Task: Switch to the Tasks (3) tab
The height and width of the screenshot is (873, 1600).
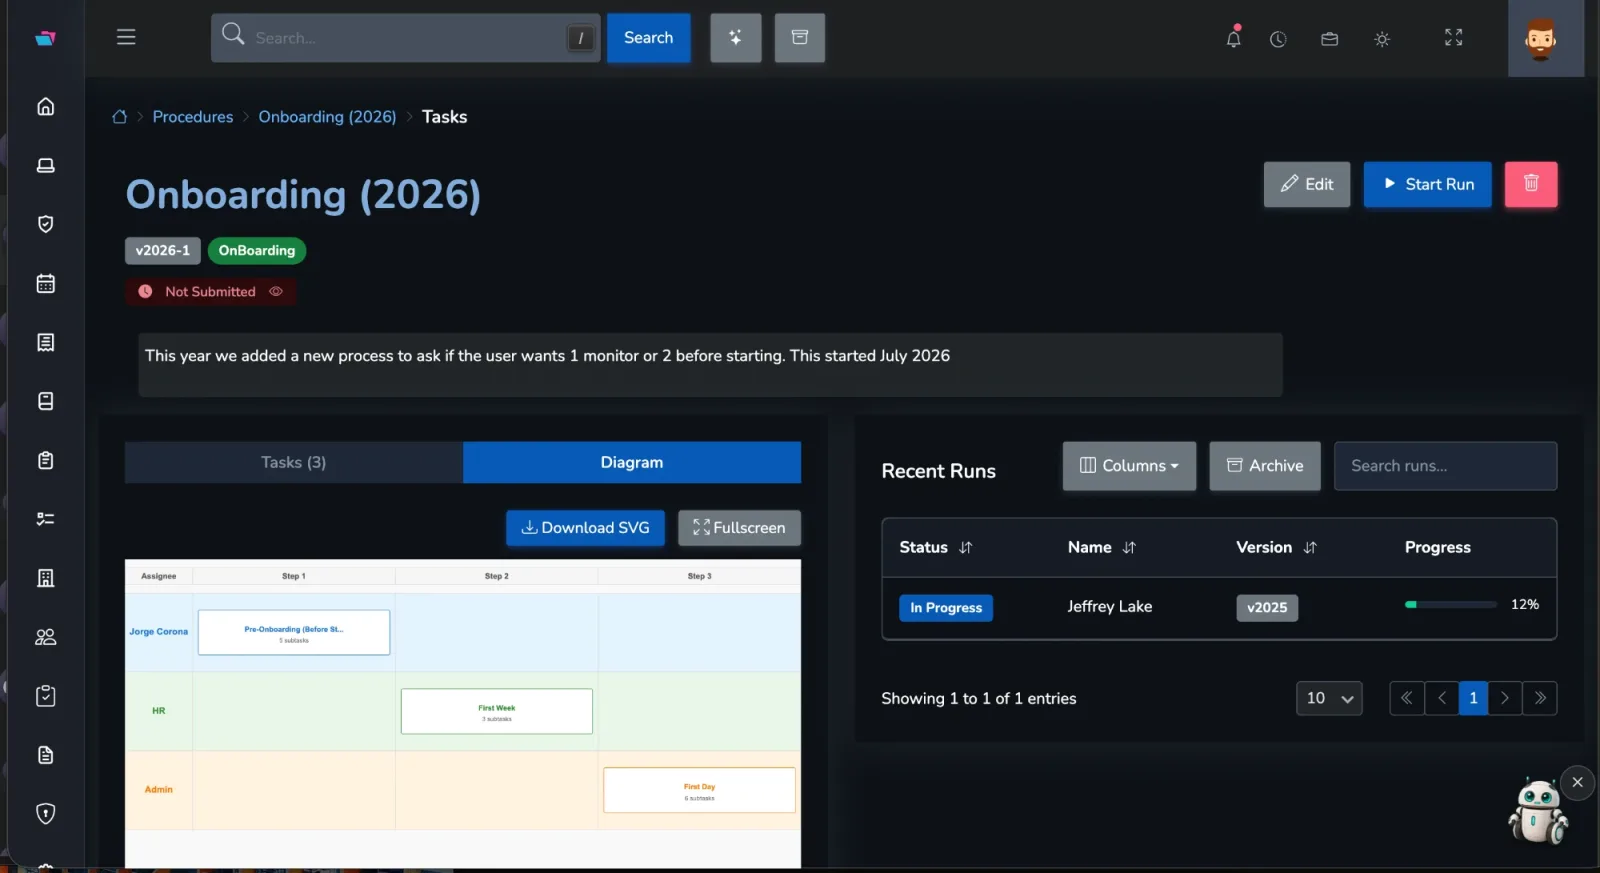Action: [294, 462]
